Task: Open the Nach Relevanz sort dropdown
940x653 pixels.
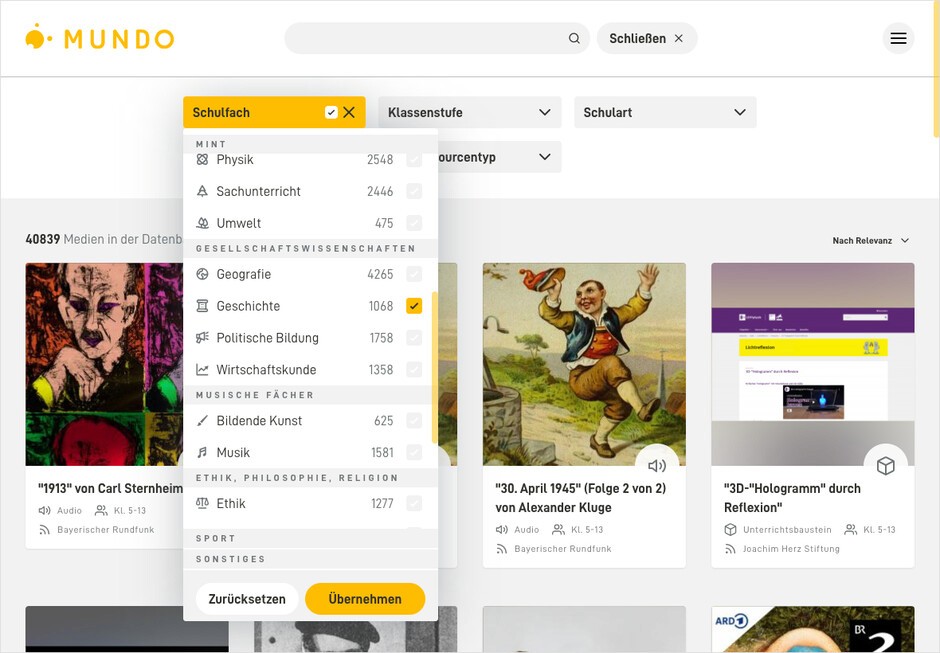Action: click(x=870, y=240)
